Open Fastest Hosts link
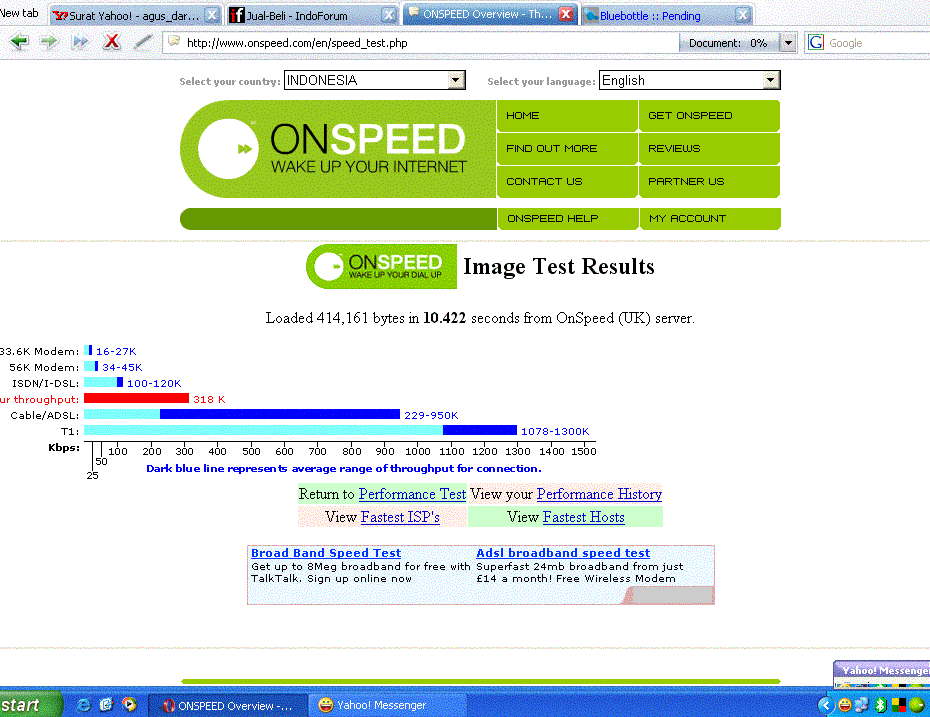Image resolution: width=930 pixels, height=717 pixels. (584, 517)
